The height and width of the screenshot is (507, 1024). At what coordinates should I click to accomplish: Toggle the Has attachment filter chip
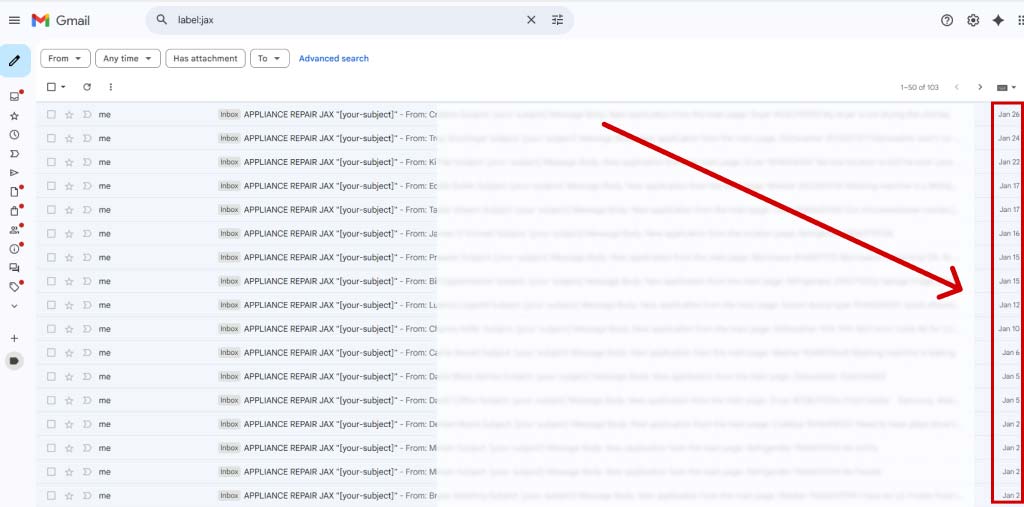(205, 59)
